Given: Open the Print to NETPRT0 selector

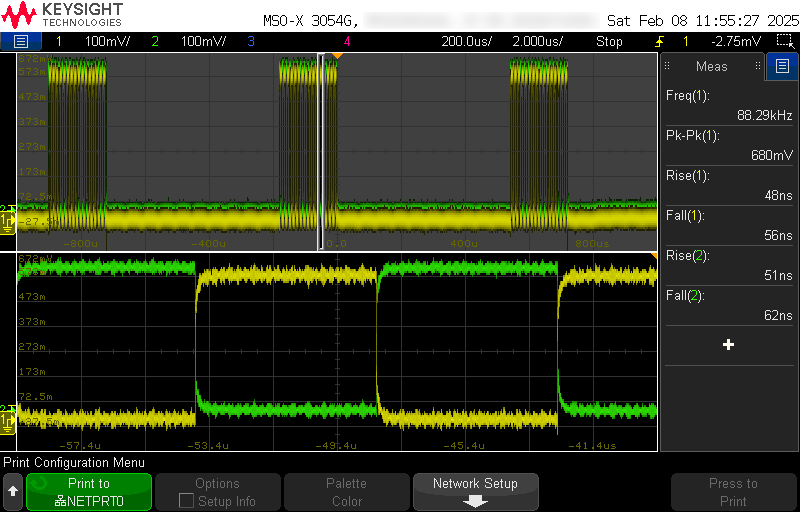Looking at the screenshot, I should tap(89, 492).
